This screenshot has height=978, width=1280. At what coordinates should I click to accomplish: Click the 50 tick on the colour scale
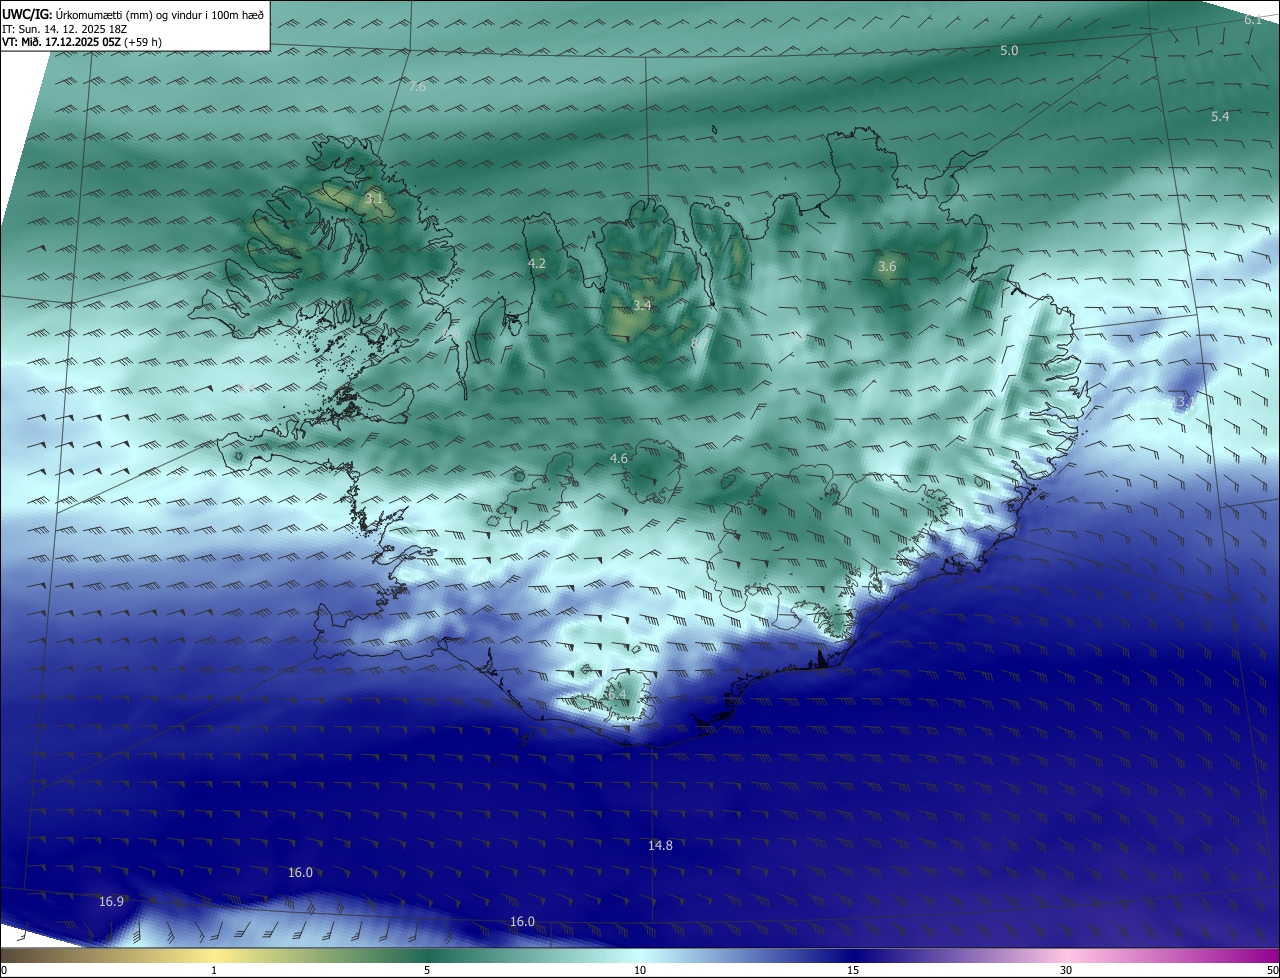1272,971
